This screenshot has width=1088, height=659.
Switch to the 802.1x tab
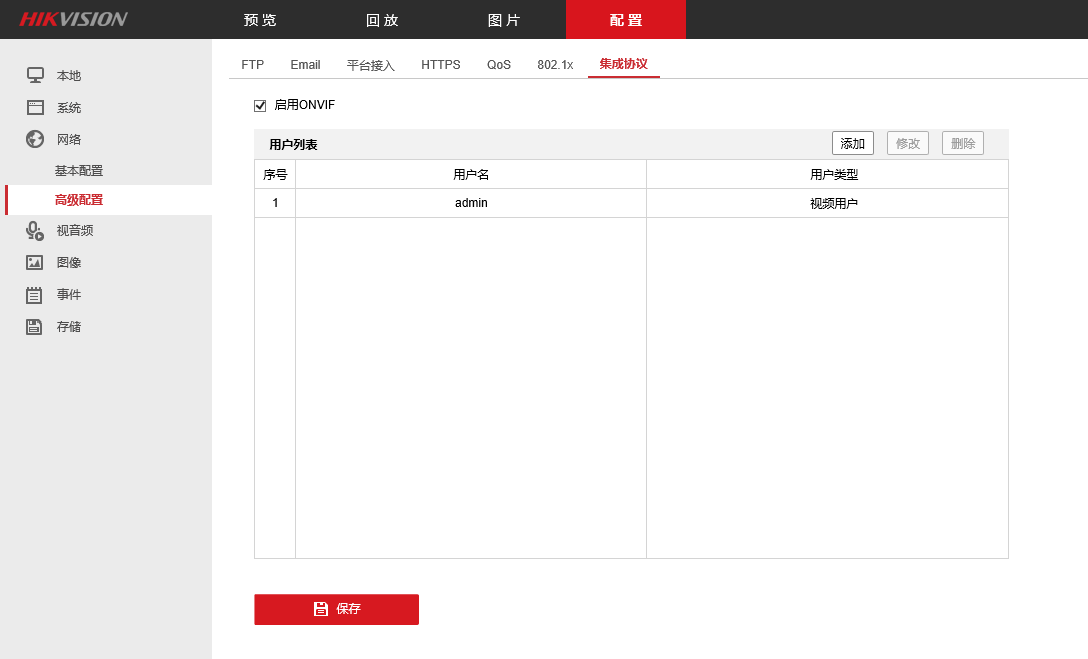(555, 65)
